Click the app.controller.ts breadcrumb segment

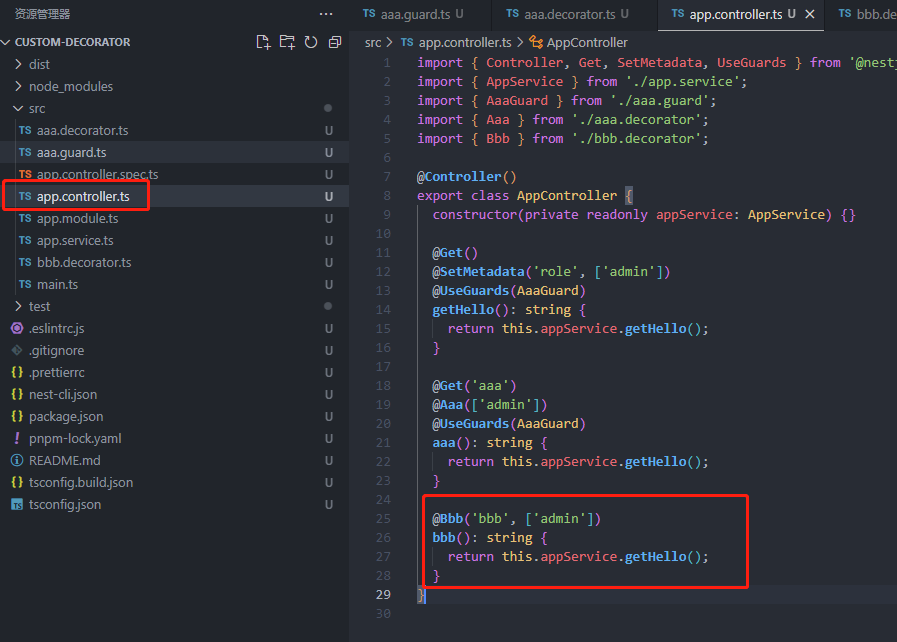[465, 42]
